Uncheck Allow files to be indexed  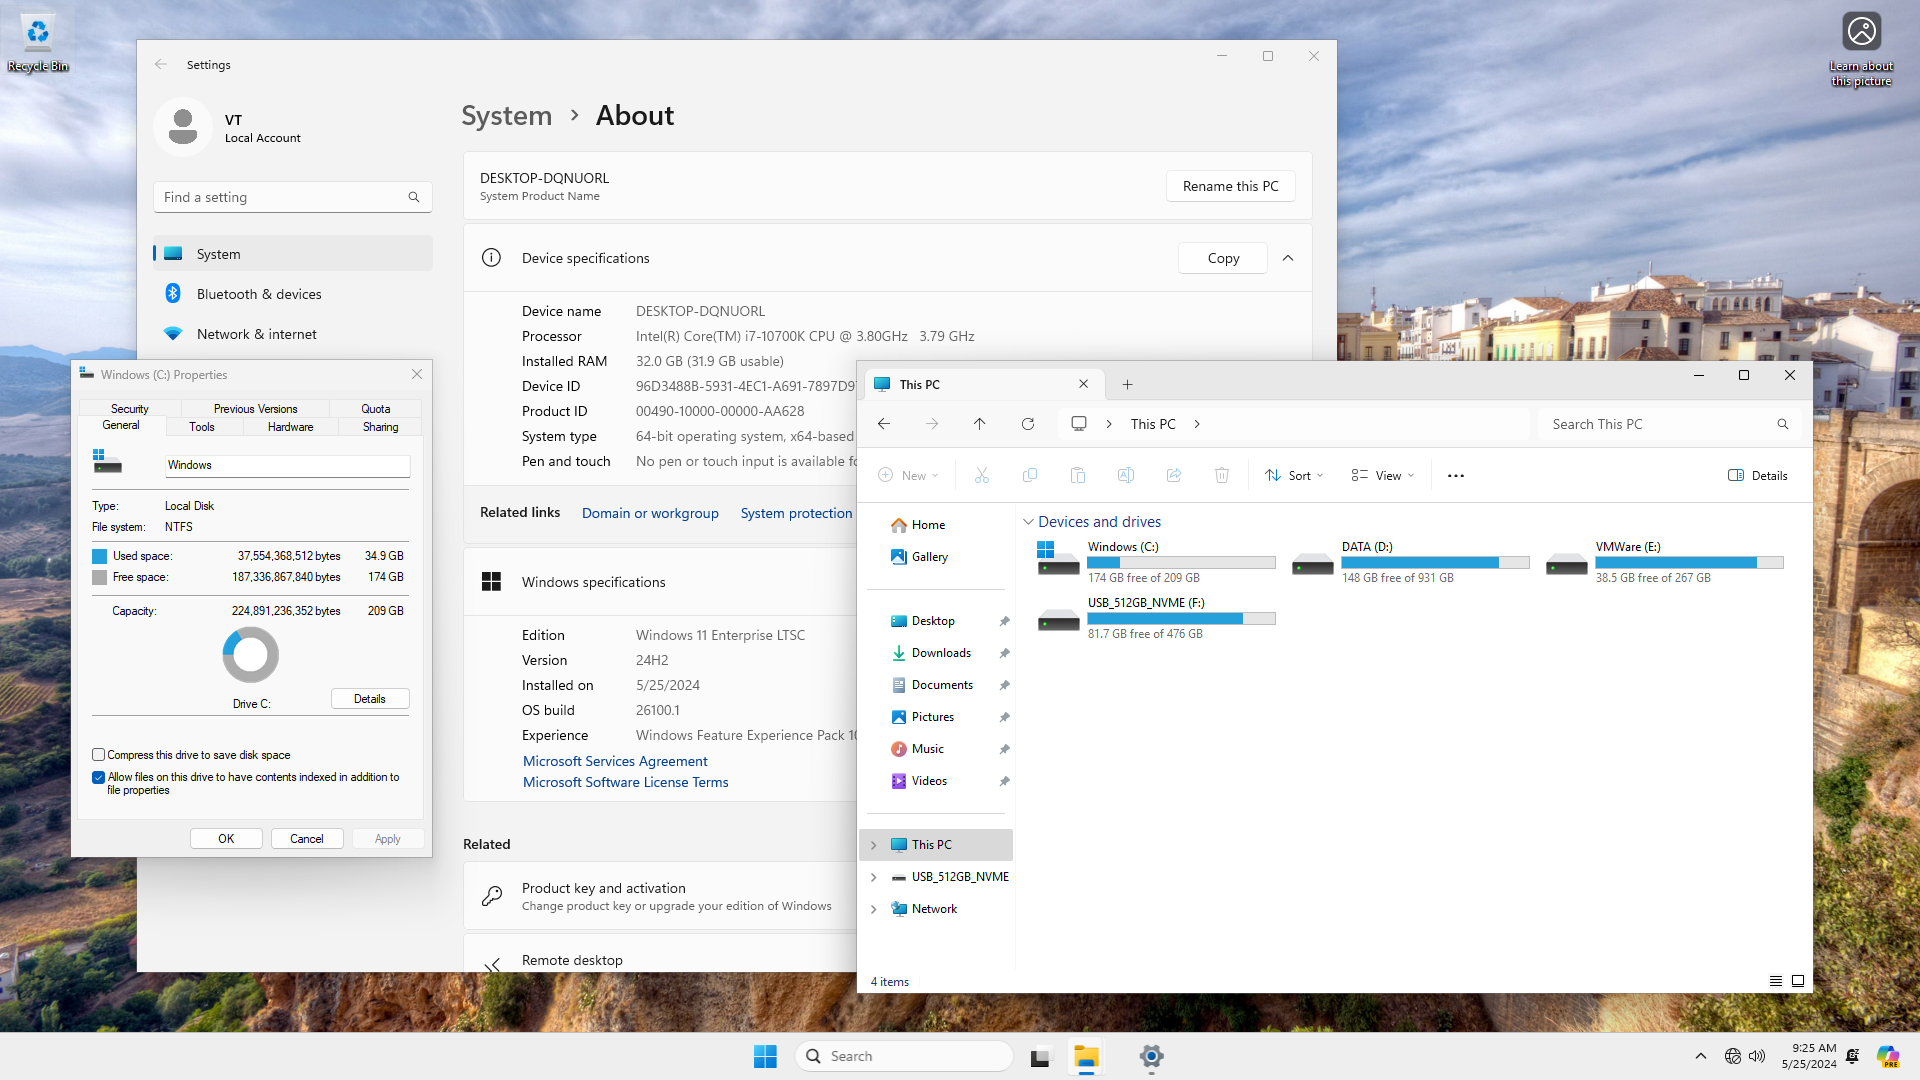click(98, 777)
